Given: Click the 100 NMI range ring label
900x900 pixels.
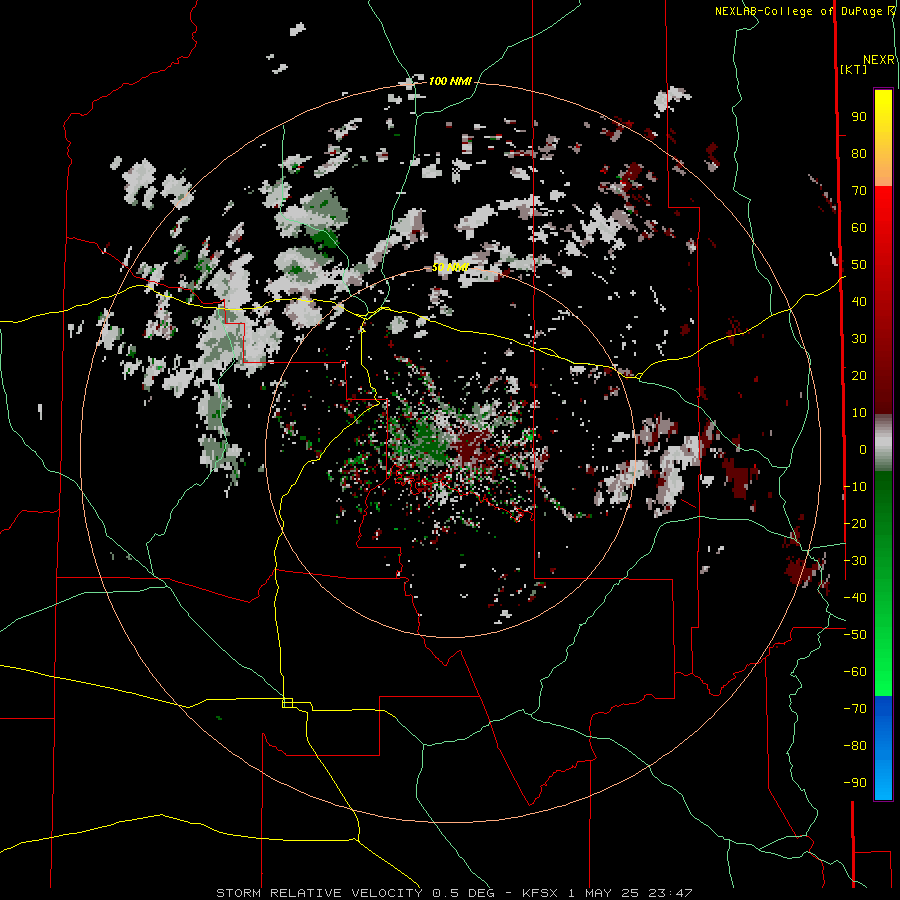Looking at the screenshot, I should click(450, 81).
